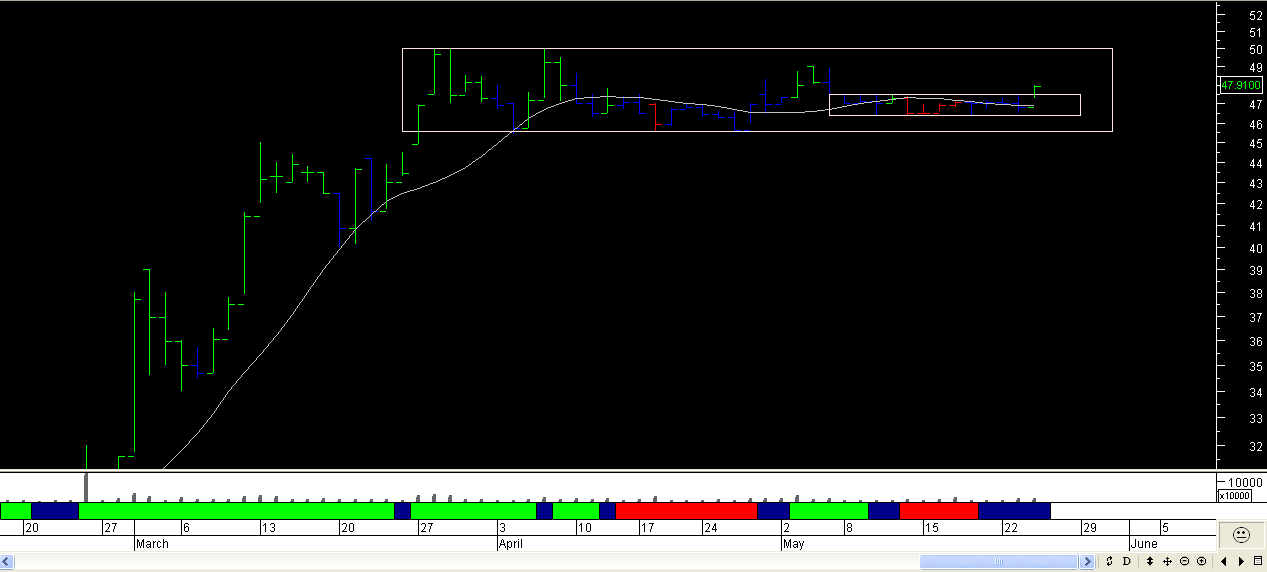Click the refresh/cycle chart icon
1267x572 pixels.
pyautogui.click(x=1109, y=561)
